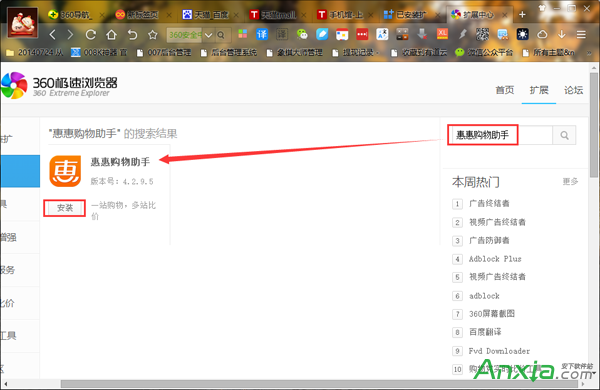
Task: Open the 论坛 navigation item
Action: coord(573,90)
